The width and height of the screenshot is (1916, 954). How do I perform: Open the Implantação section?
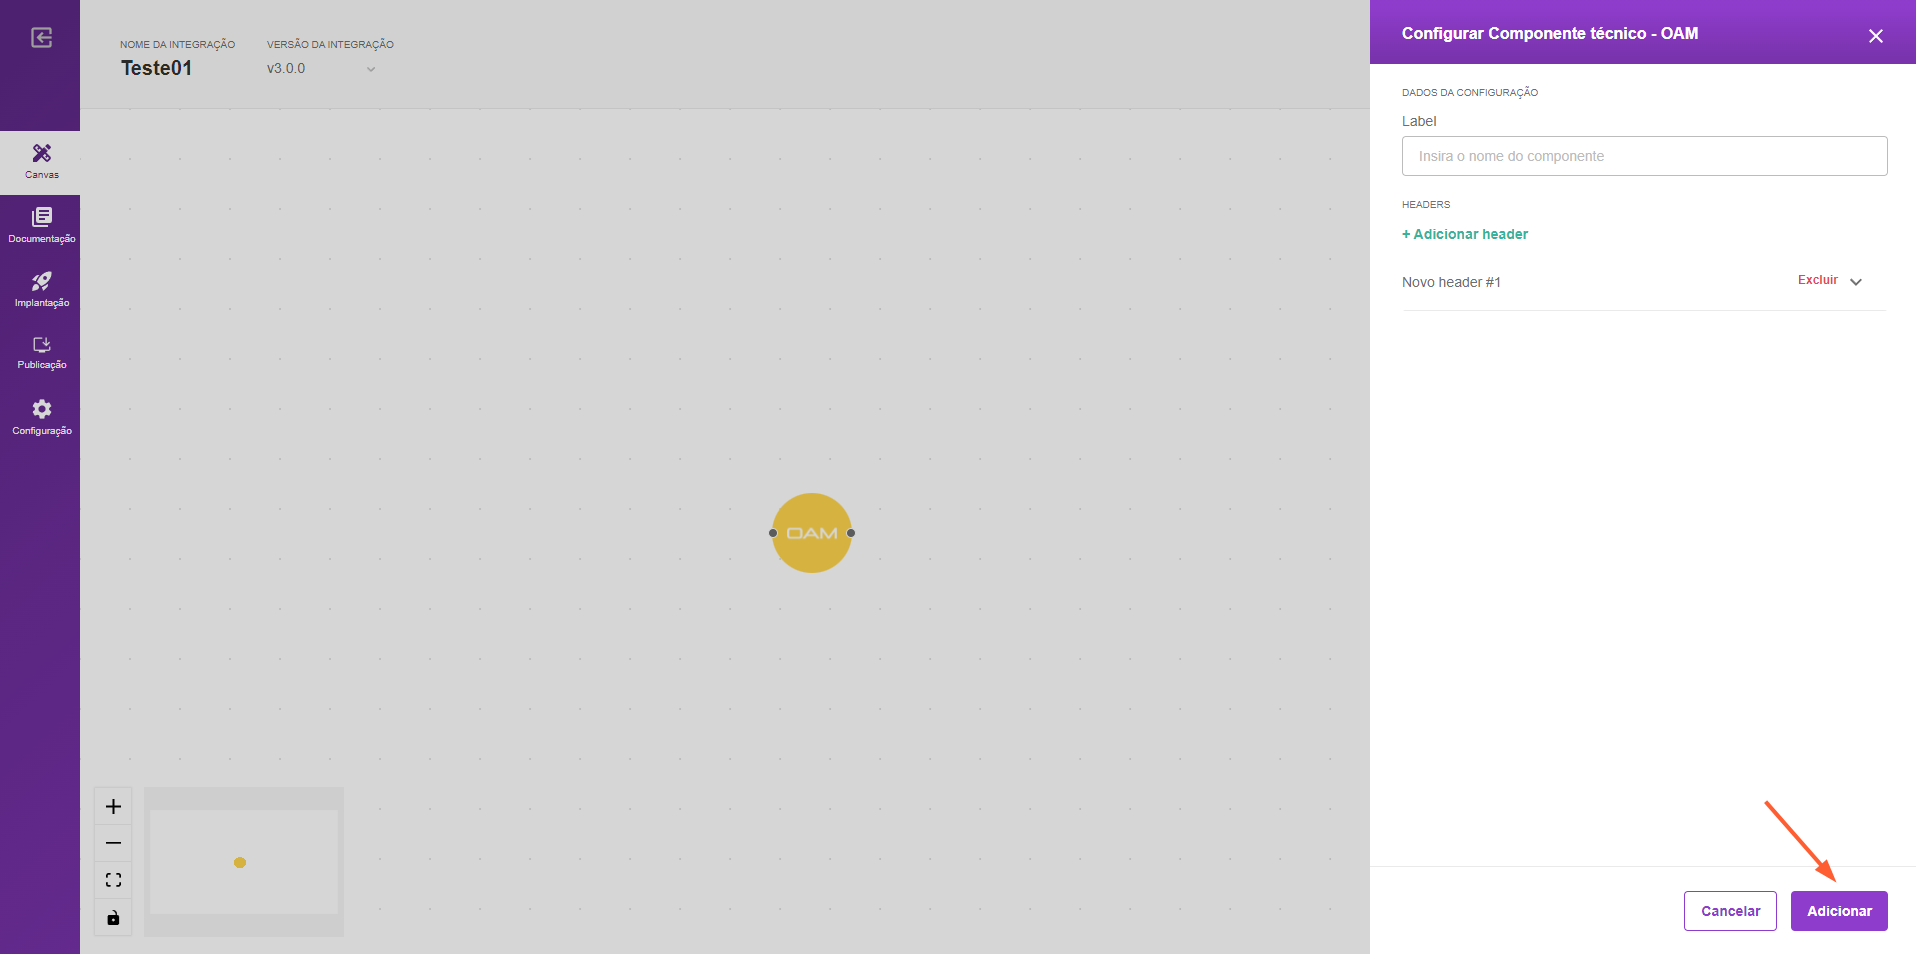[41, 289]
